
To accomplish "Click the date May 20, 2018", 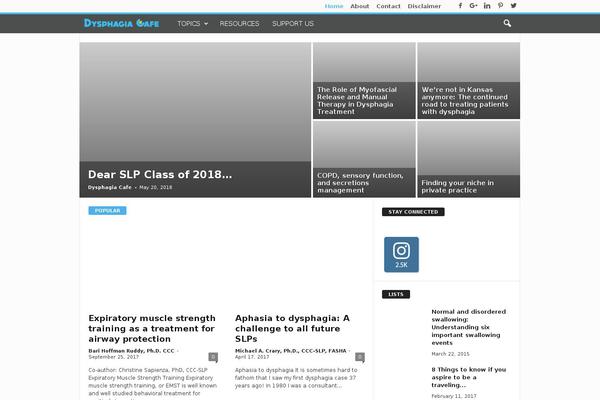I will click(x=156, y=188).
